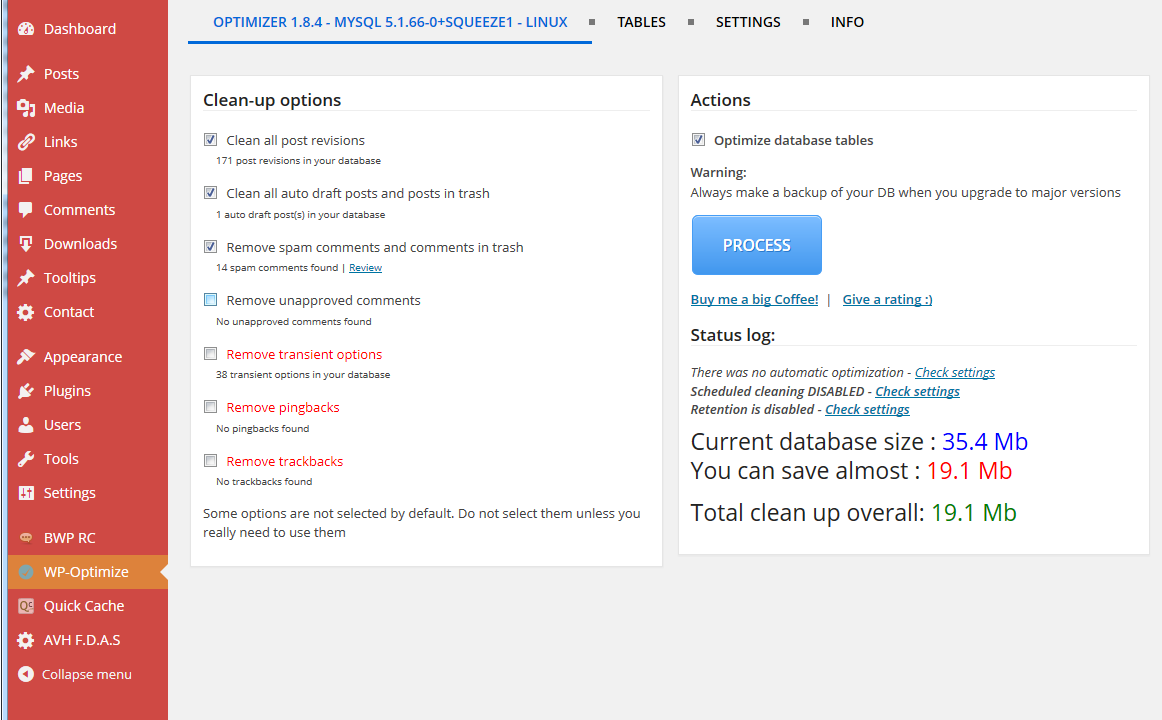Image resolution: width=1162 pixels, height=720 pixels.
Task: Click the Media icon in sidebar
Action: point(26,108)
